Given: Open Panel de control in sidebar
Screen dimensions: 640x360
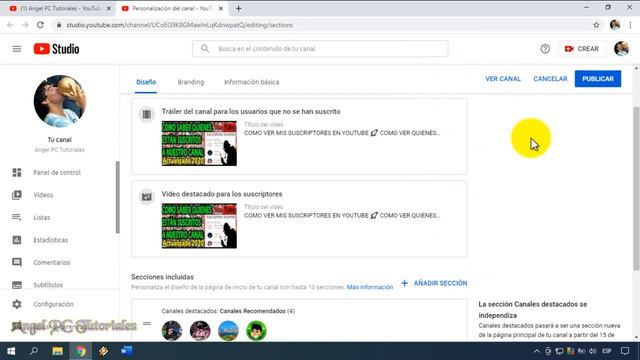Looking at the screenshot, I should (x=57, y=173).
